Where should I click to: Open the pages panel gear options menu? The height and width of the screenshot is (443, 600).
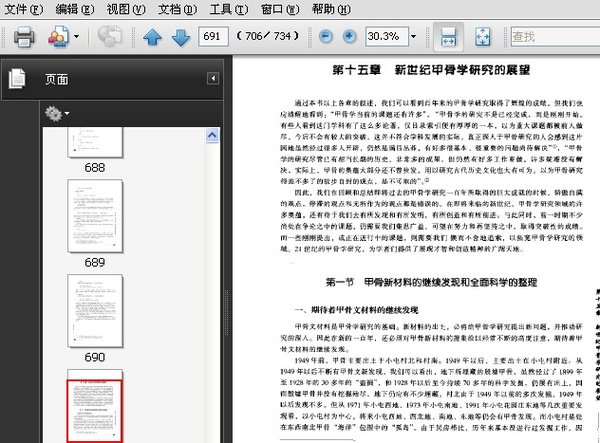coord(56,113)
